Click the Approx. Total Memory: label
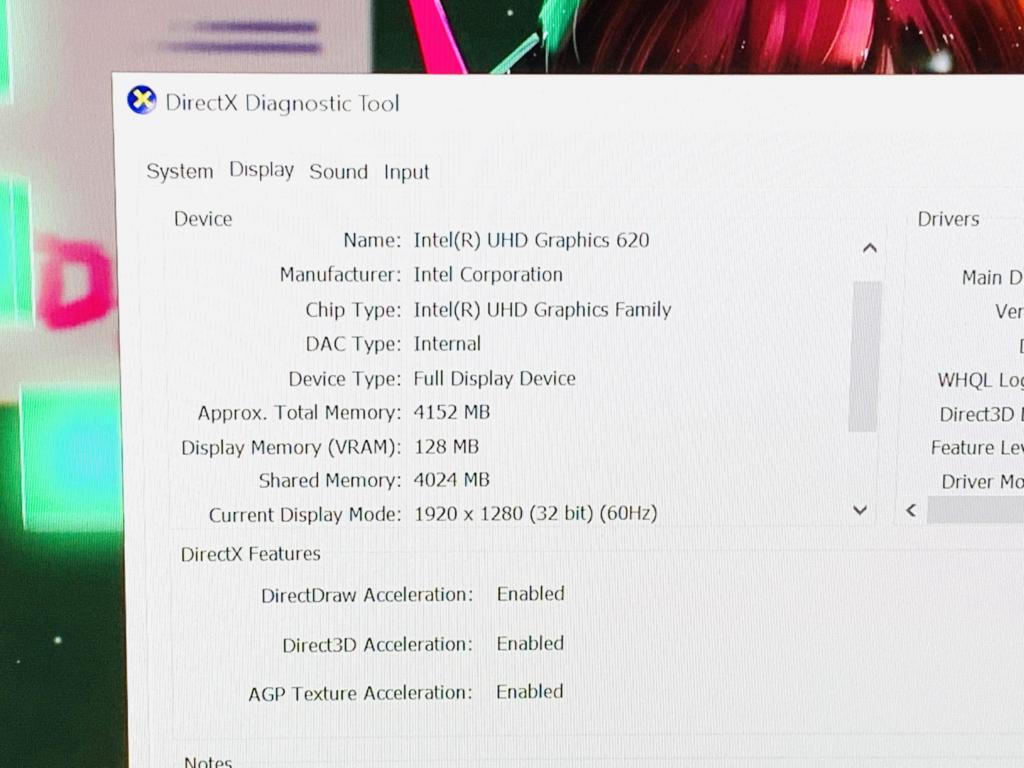 click(x=300, y=413)
